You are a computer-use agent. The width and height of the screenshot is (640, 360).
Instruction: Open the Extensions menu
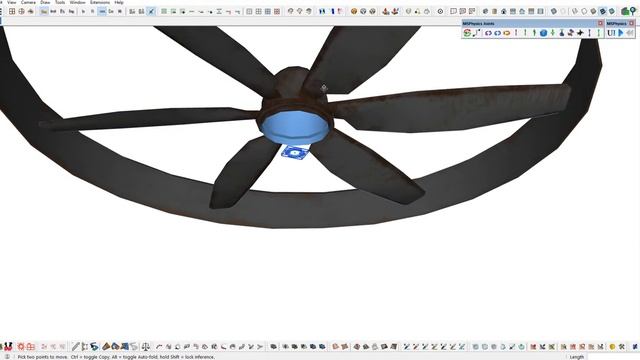(100, 2)
